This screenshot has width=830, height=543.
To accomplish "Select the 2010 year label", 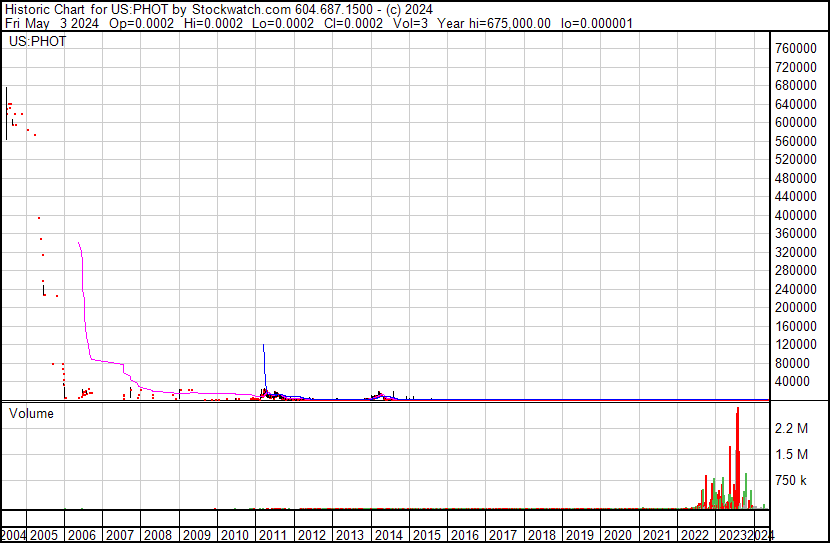I will coord(235,535).
